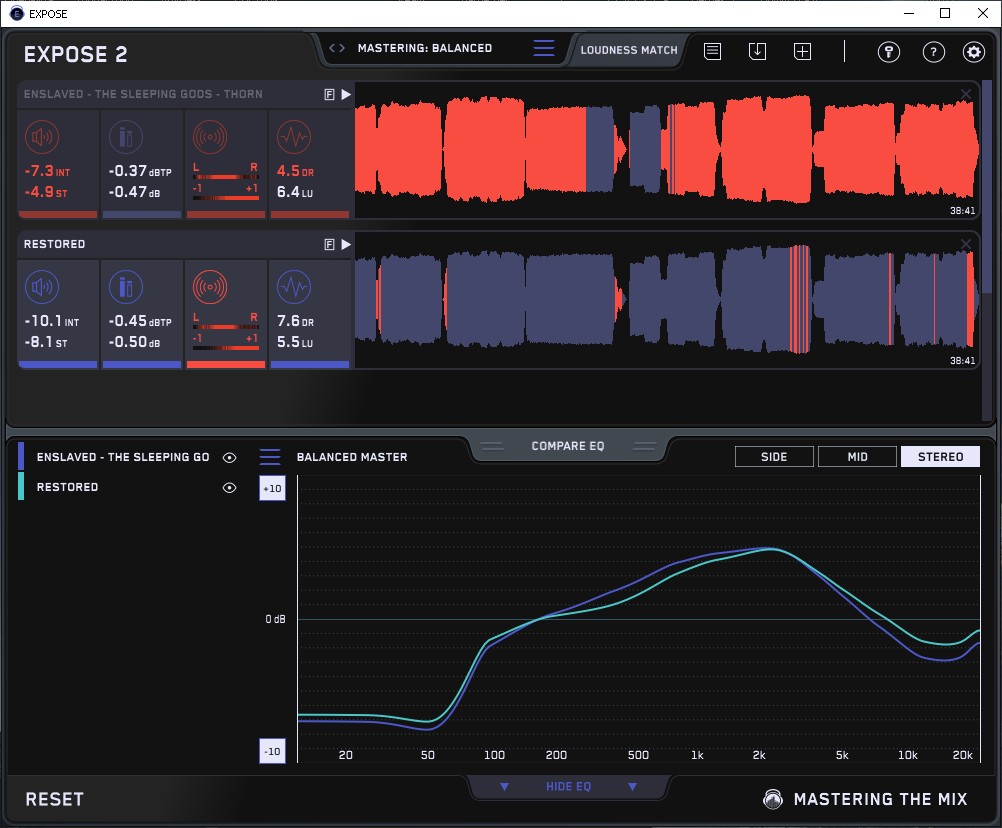Screen dimensions: 1002x828
Task: Click the Enslaved track waveform
Action: [x=667, y=150]
